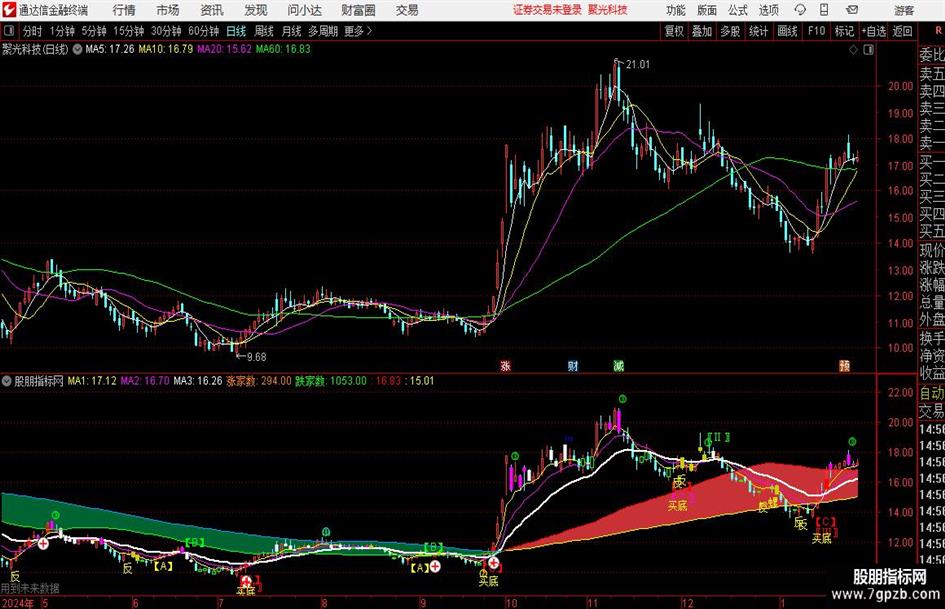Click the 2024年 date axis label

pyautogui.click(x=18, y=603)
